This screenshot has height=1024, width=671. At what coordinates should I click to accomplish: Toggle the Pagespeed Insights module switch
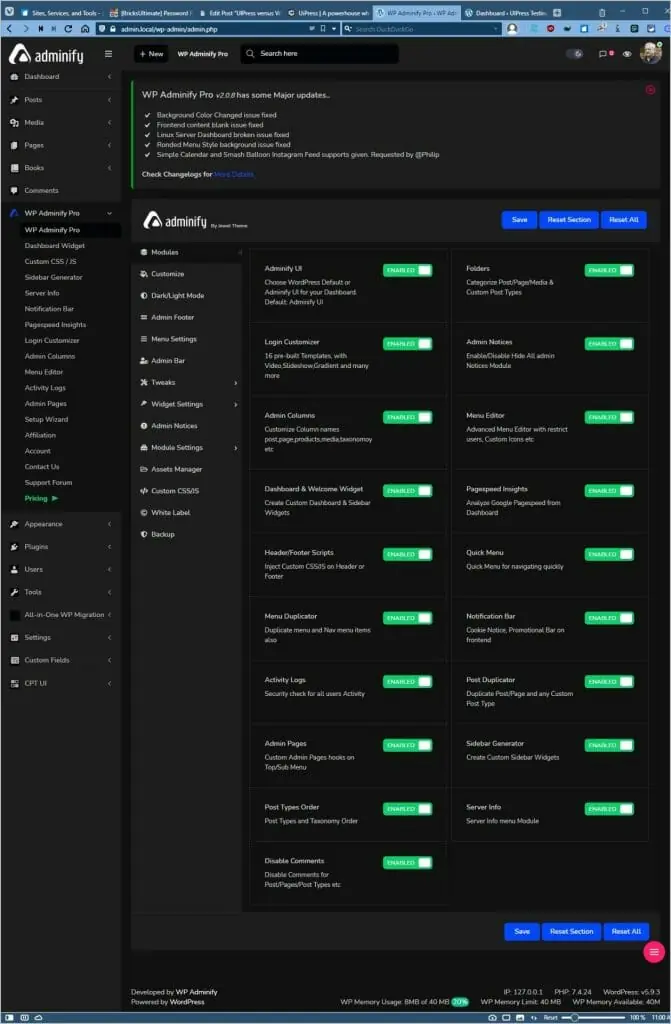tap(609, 490)
